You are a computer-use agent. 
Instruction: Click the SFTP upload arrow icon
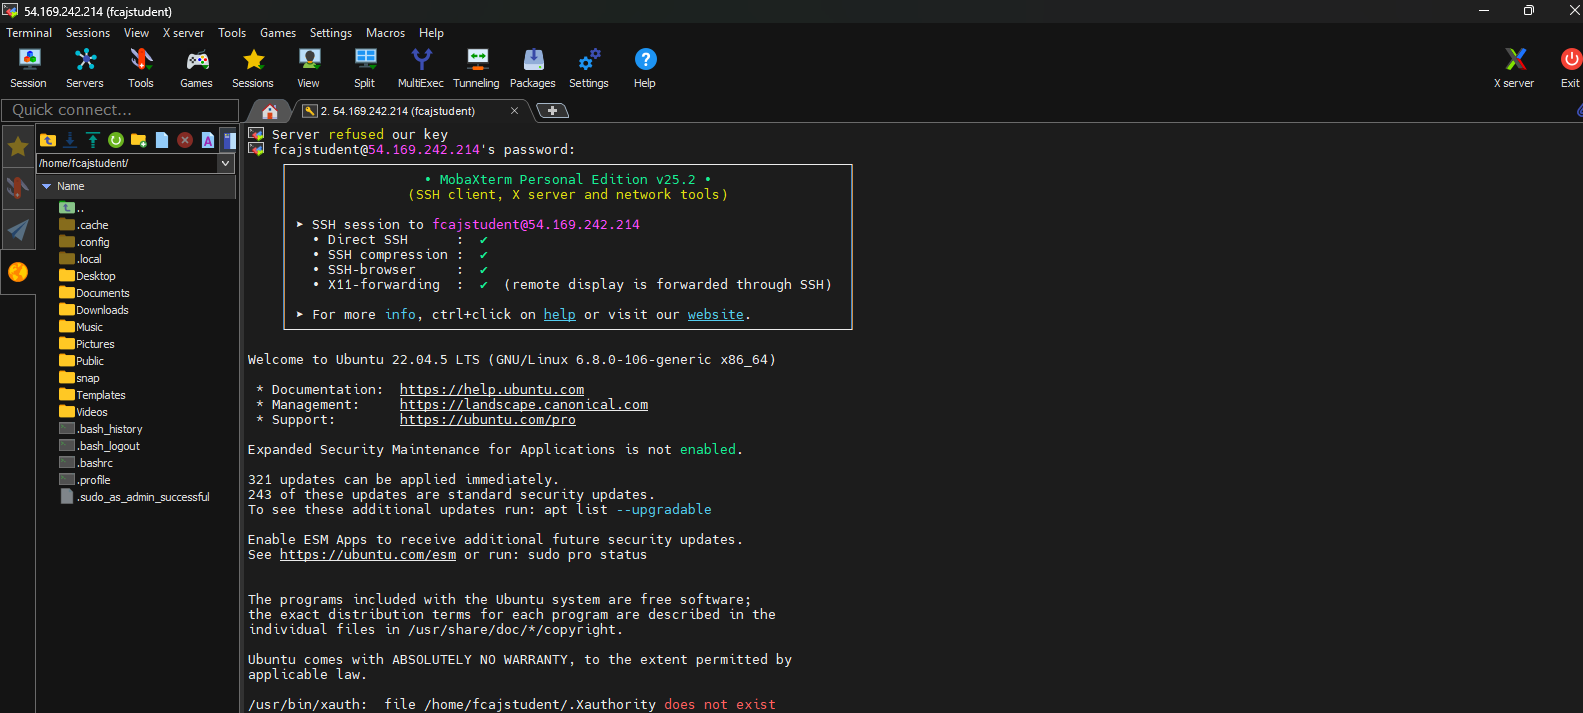(93, 140)
